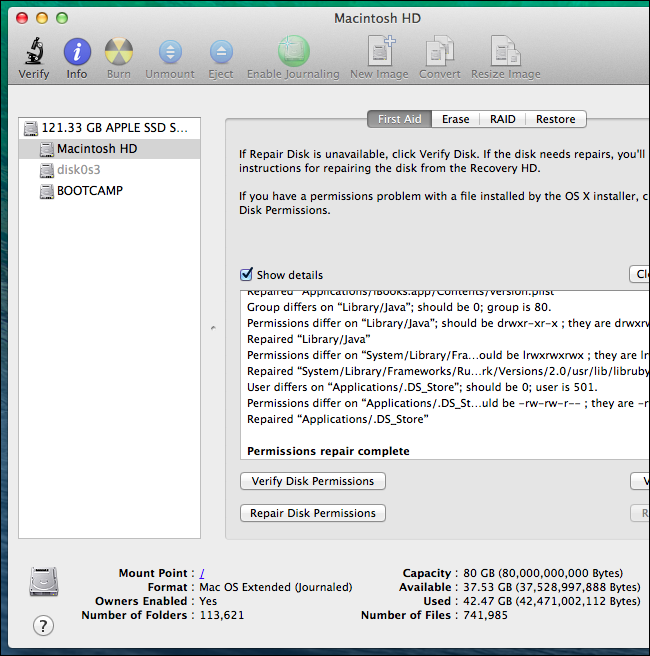Click the New Image toolbar icon
This screenshot has width=650, height=656.
[x=381, y=51]
